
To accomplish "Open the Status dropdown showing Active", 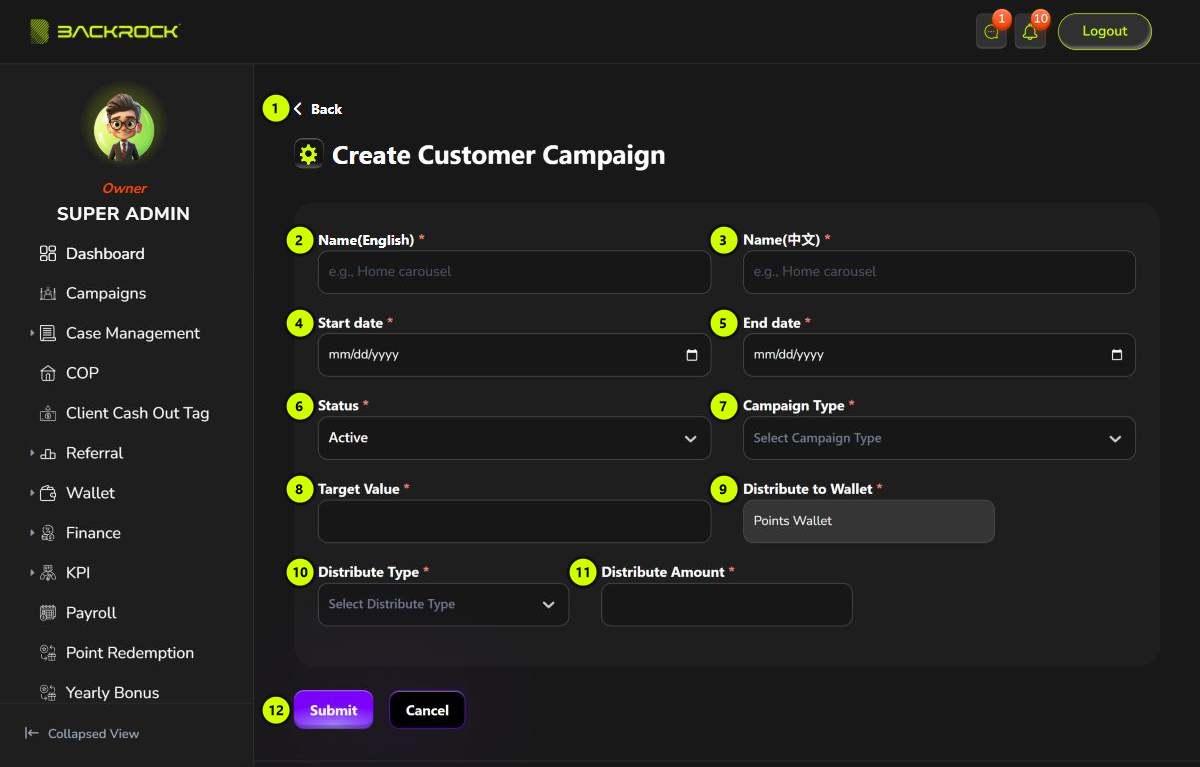I will click(x=514, y=438).
